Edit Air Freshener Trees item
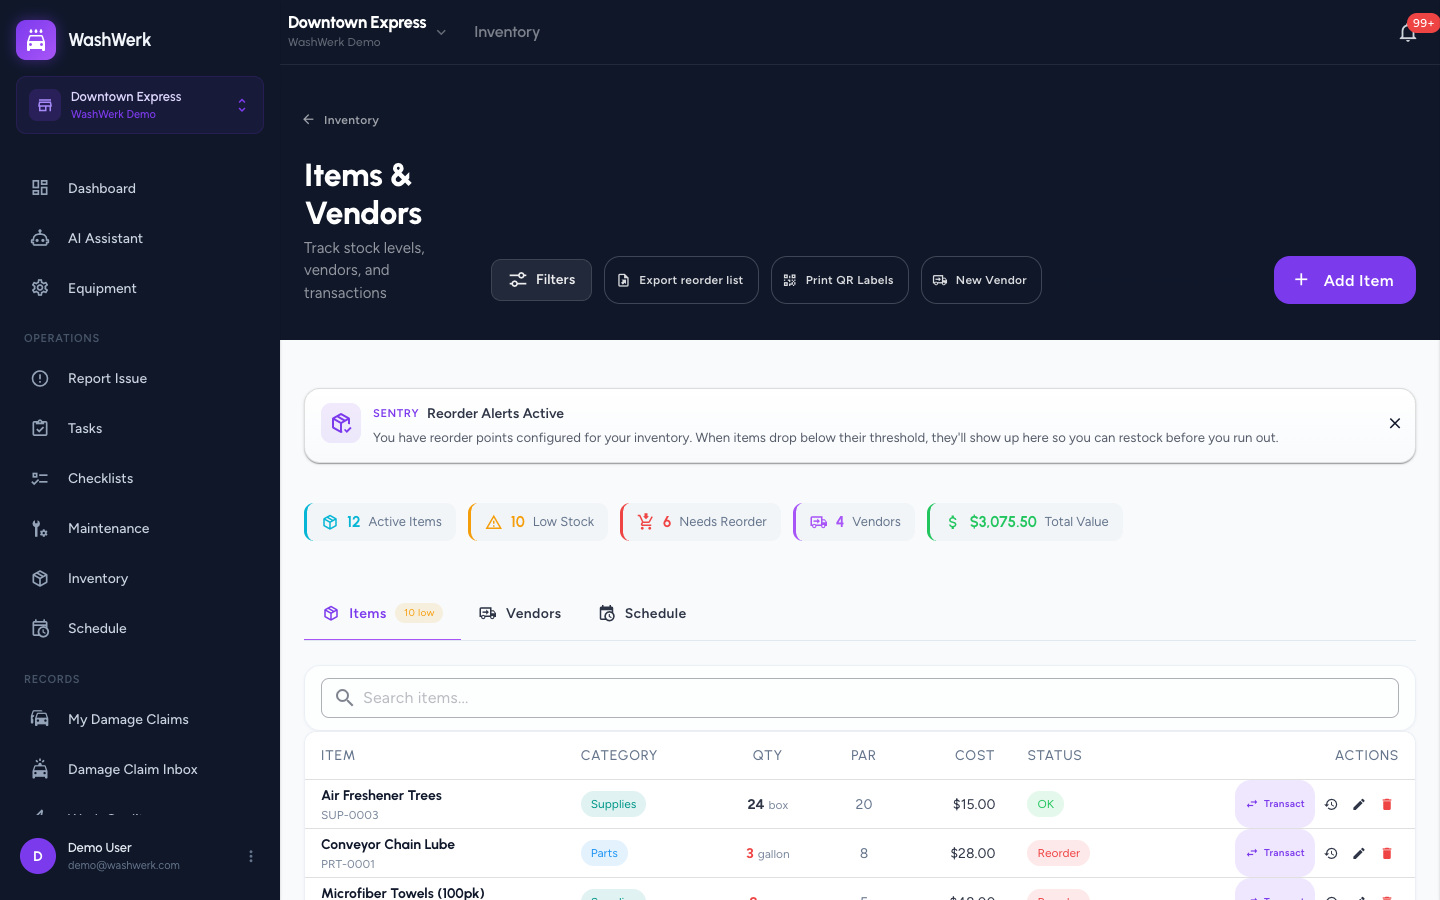The image size is (1440, 900). click(1359, 804)
